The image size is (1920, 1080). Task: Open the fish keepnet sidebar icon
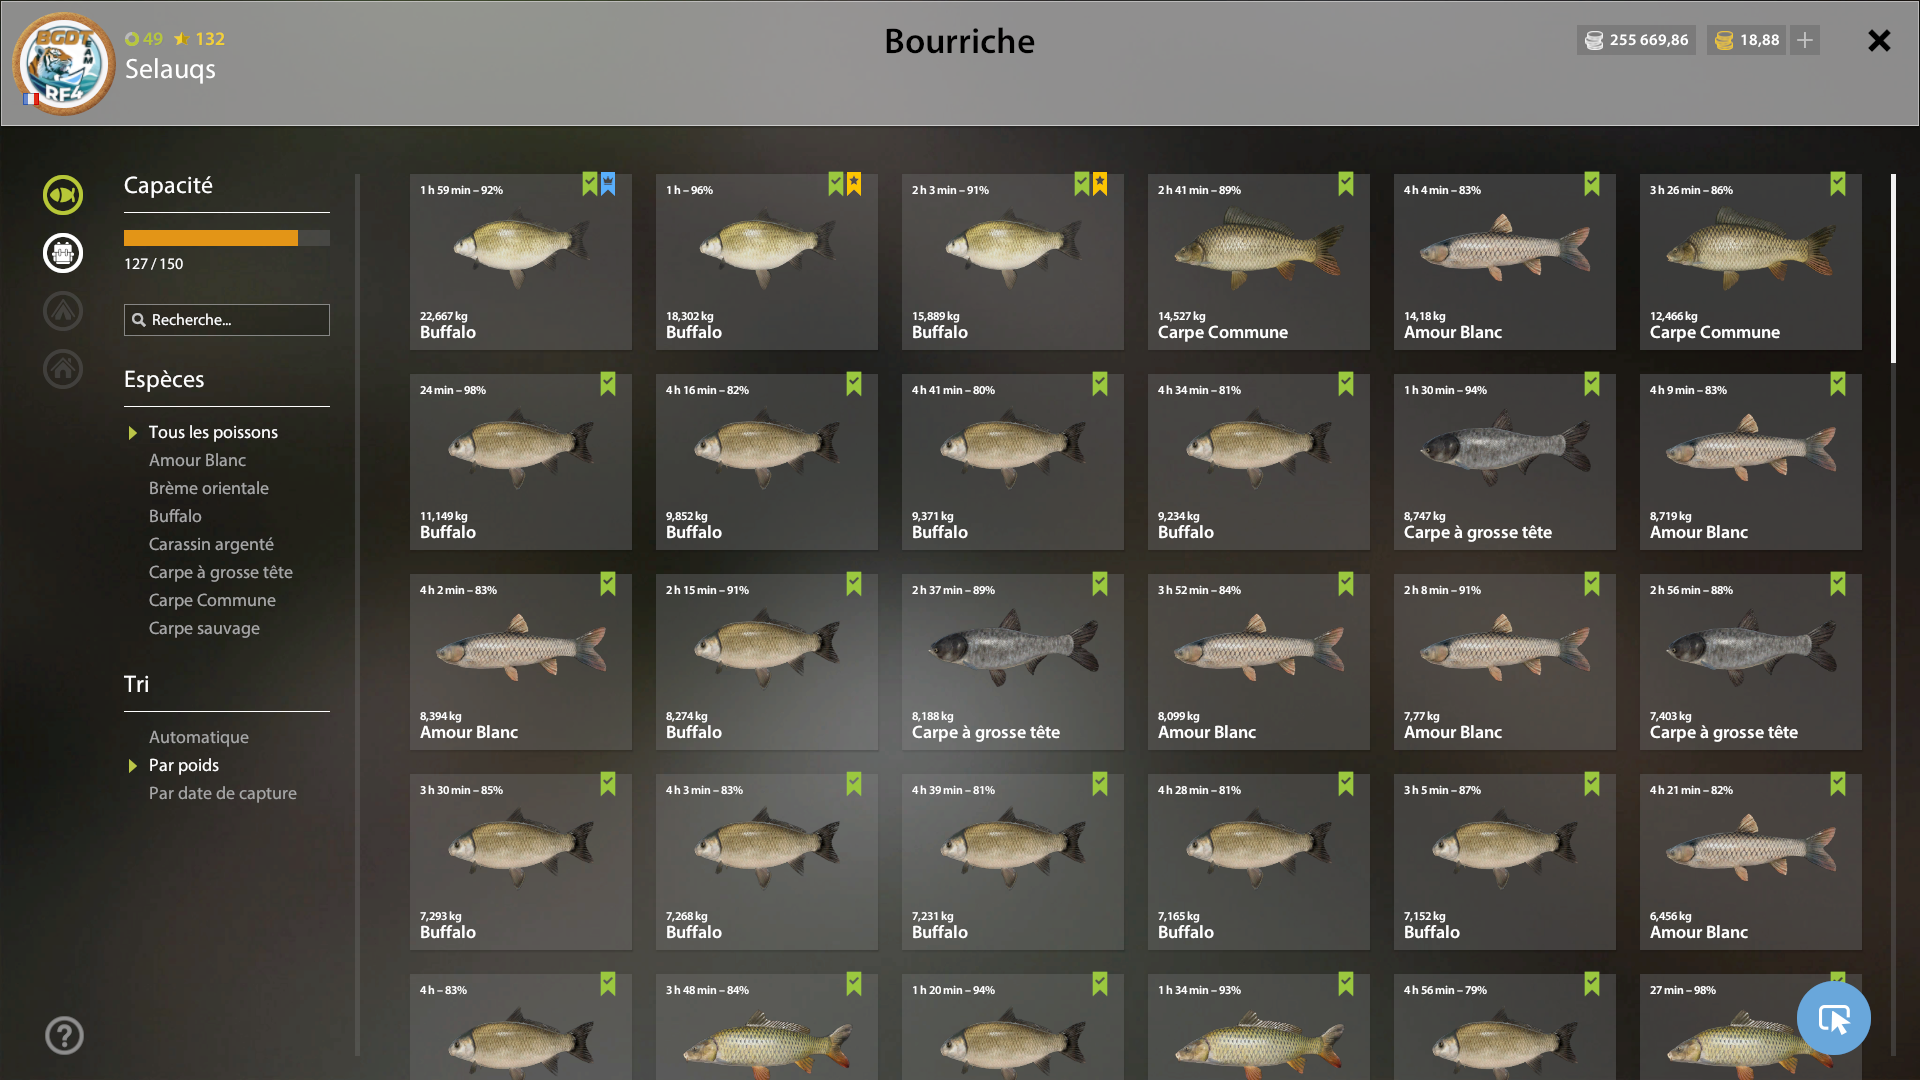[x=63, y=195]
